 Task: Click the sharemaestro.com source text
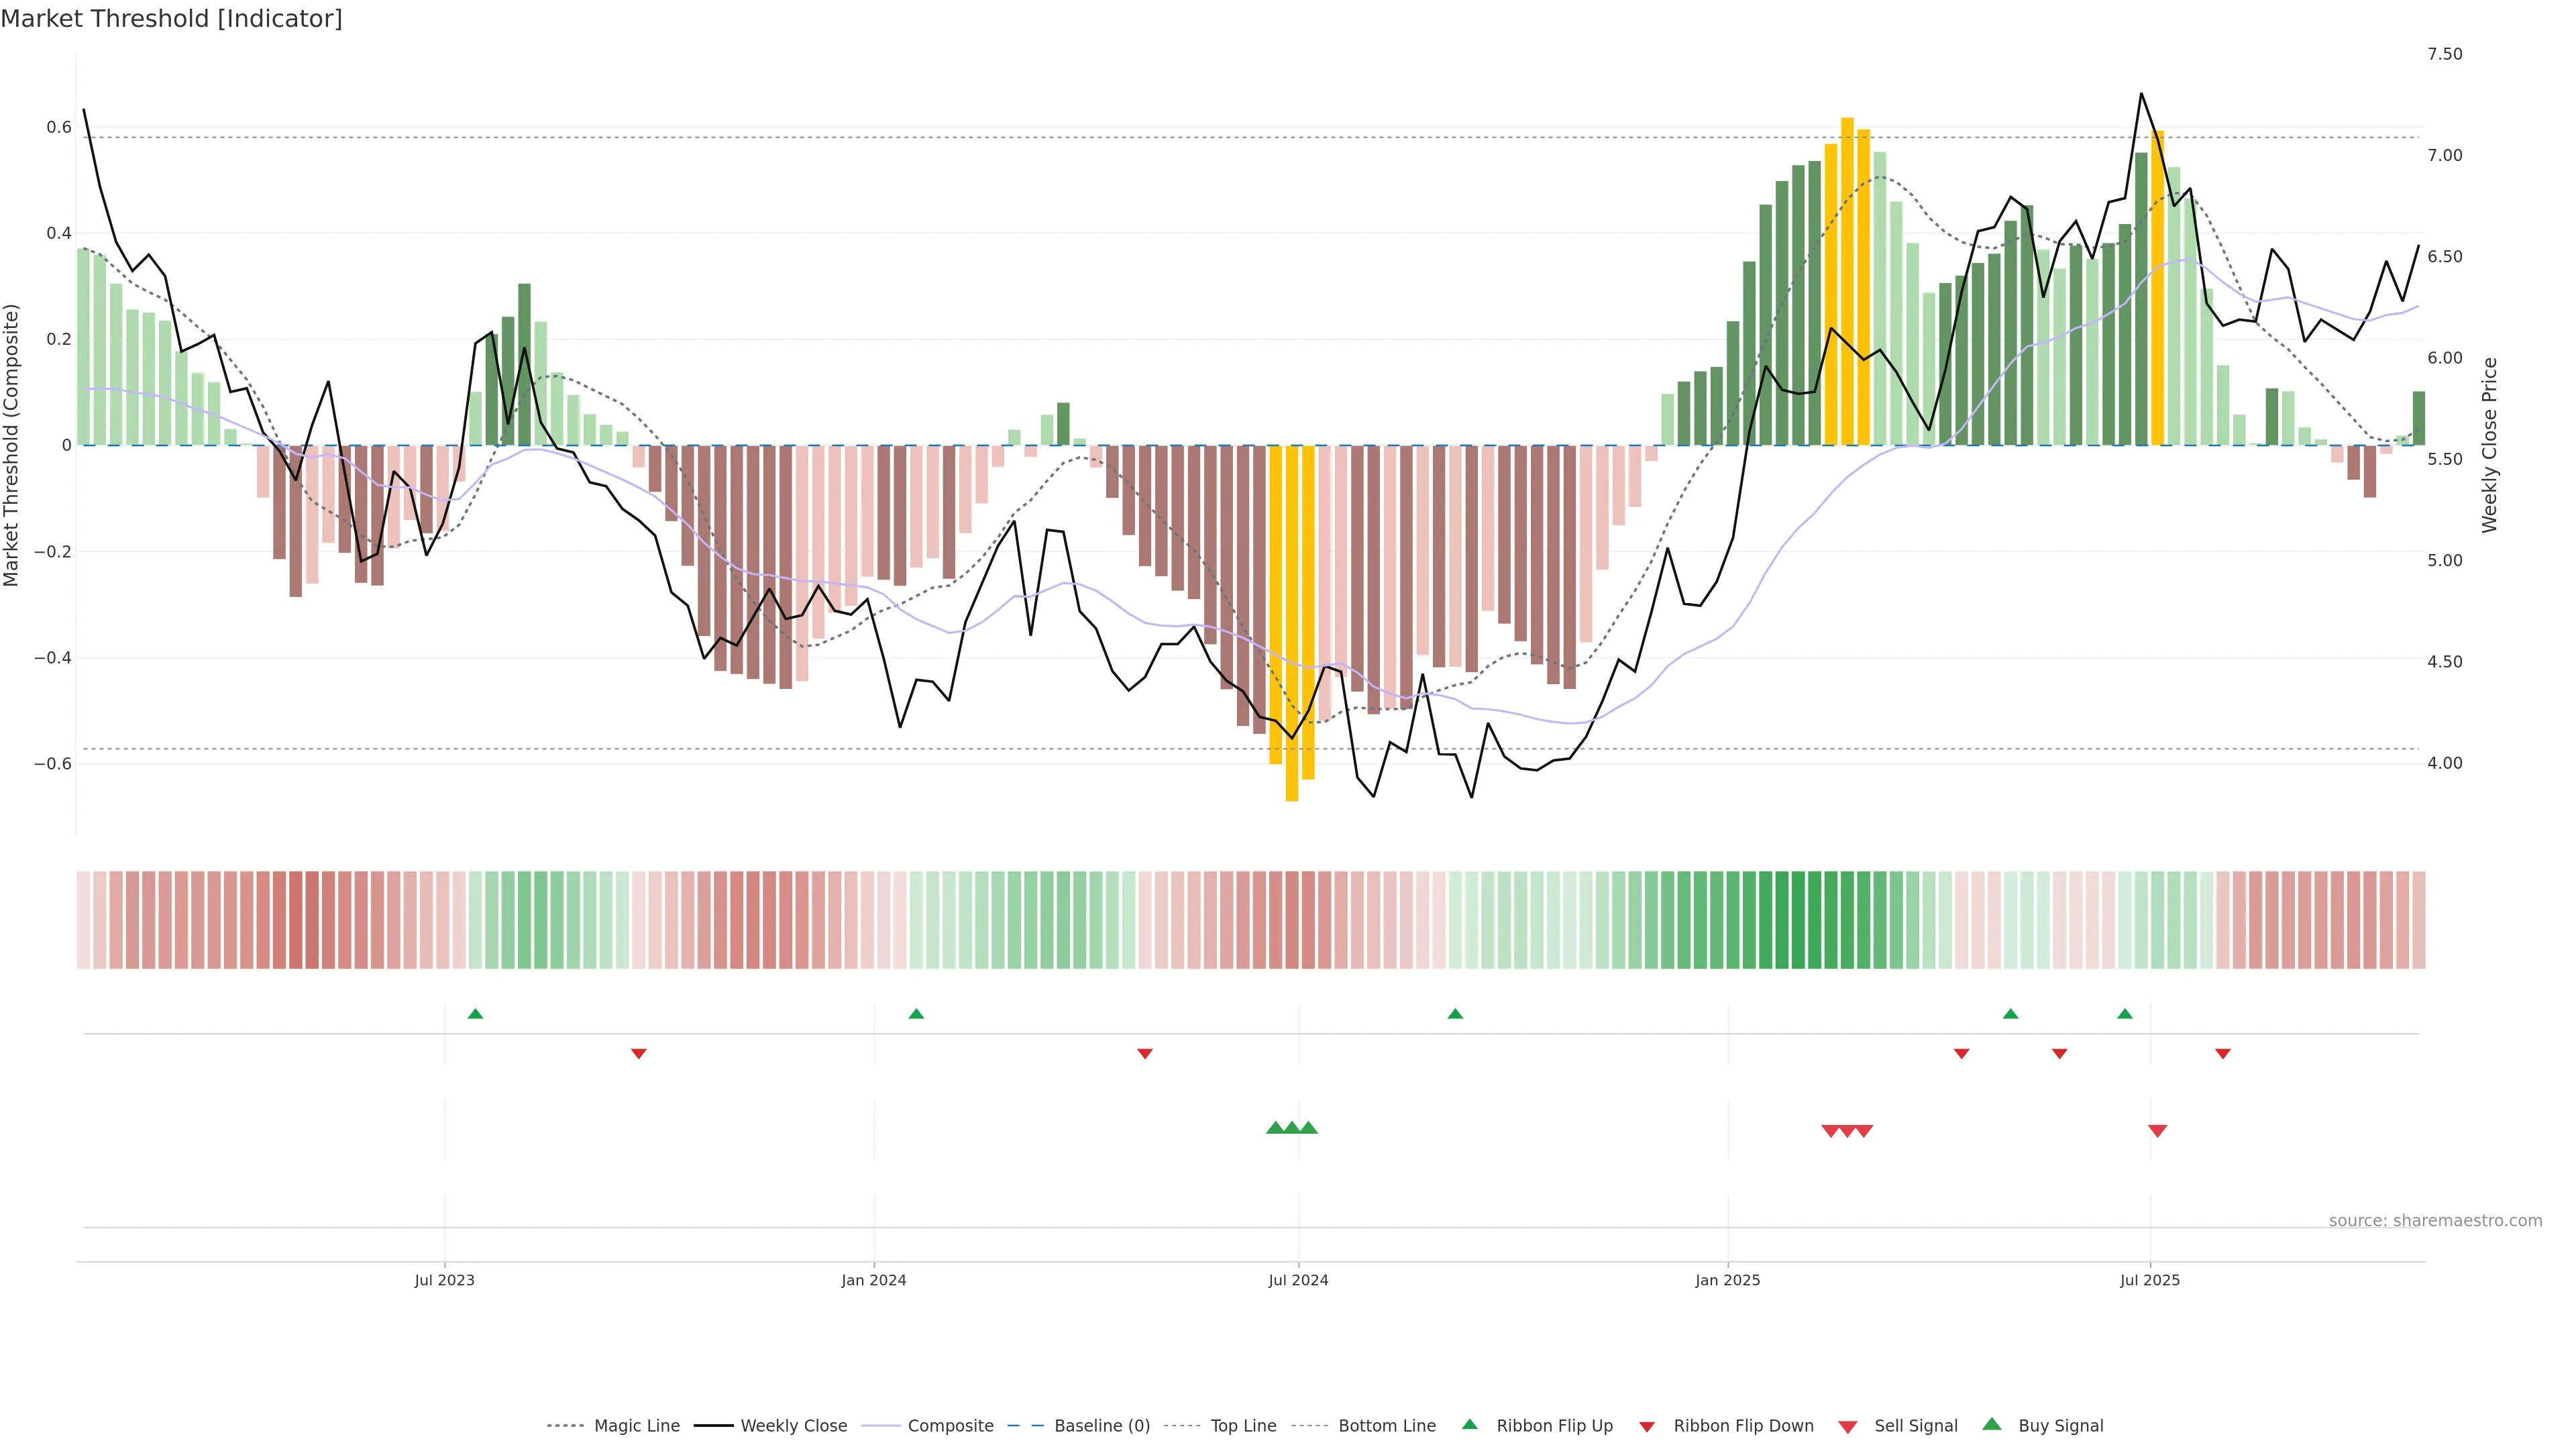click(2435, 1221)
